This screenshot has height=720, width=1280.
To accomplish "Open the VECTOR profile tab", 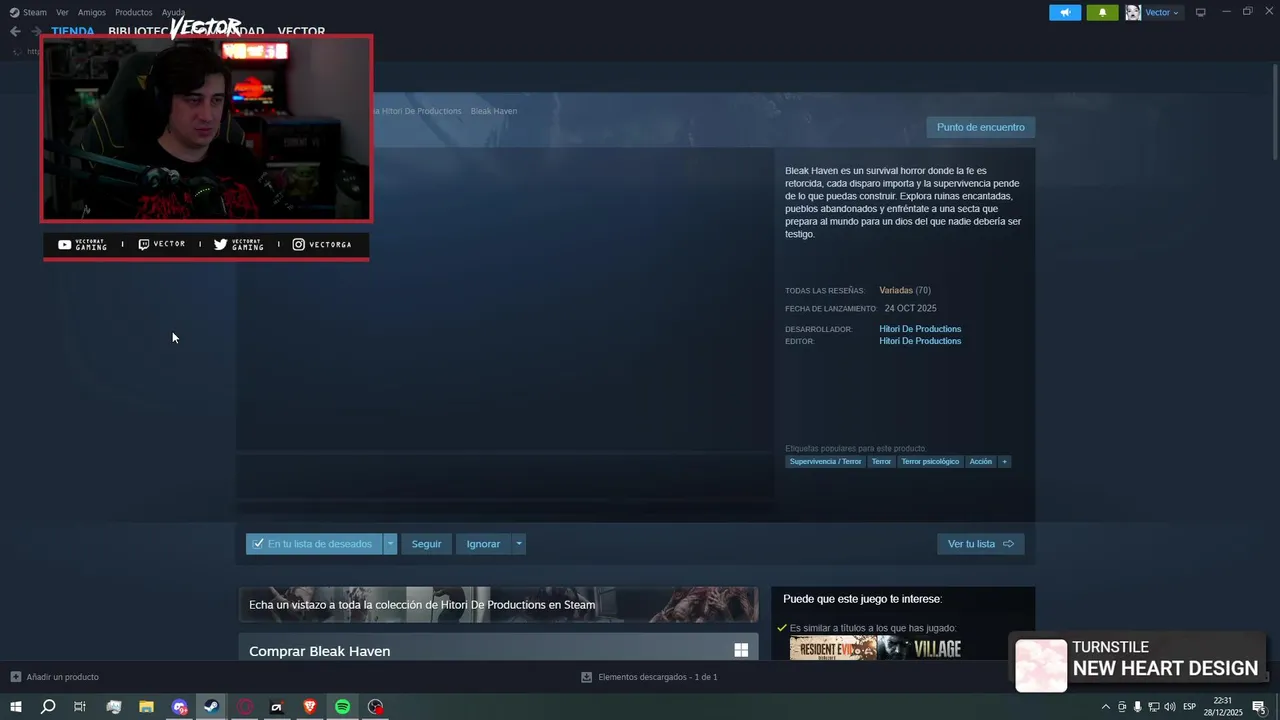I will tap(301, 31).
